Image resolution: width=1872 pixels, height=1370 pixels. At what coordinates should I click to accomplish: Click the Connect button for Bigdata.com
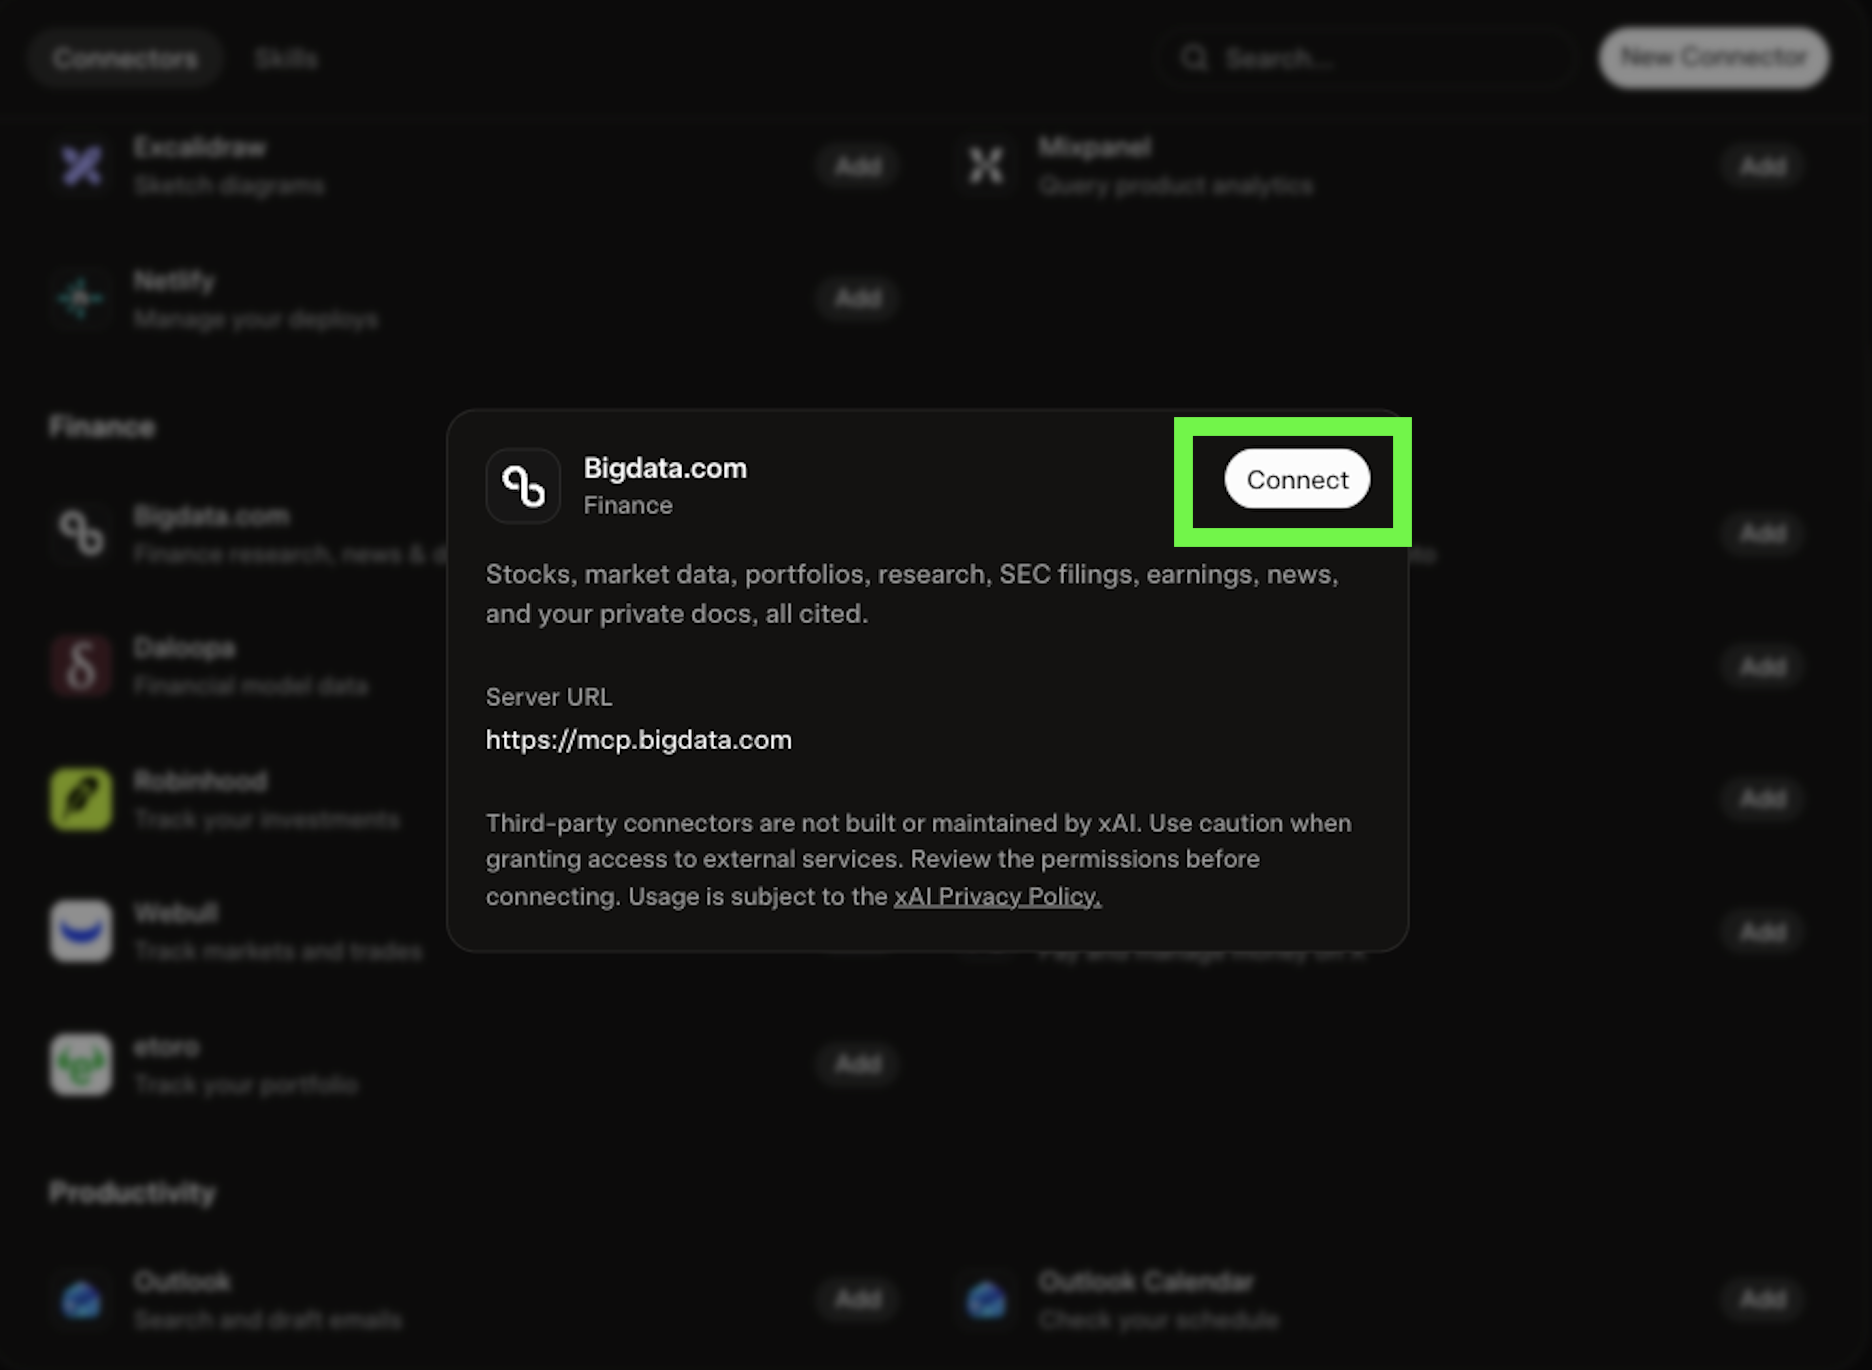(1297, 479)
